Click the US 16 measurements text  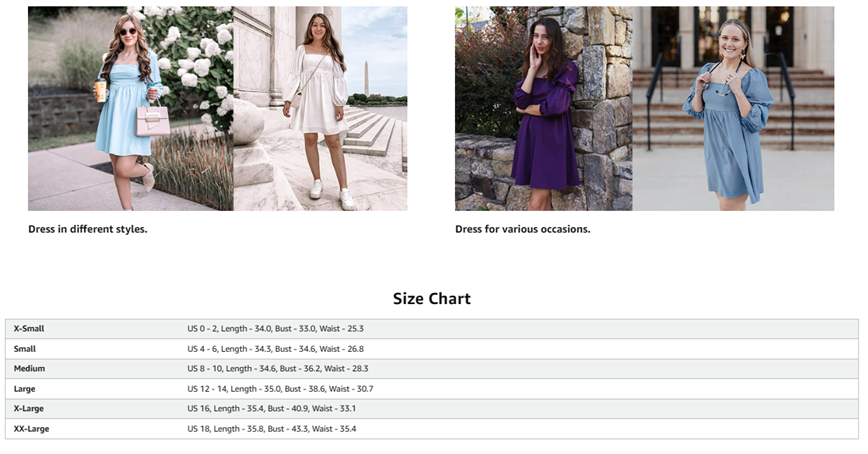(x=271, y=409)
